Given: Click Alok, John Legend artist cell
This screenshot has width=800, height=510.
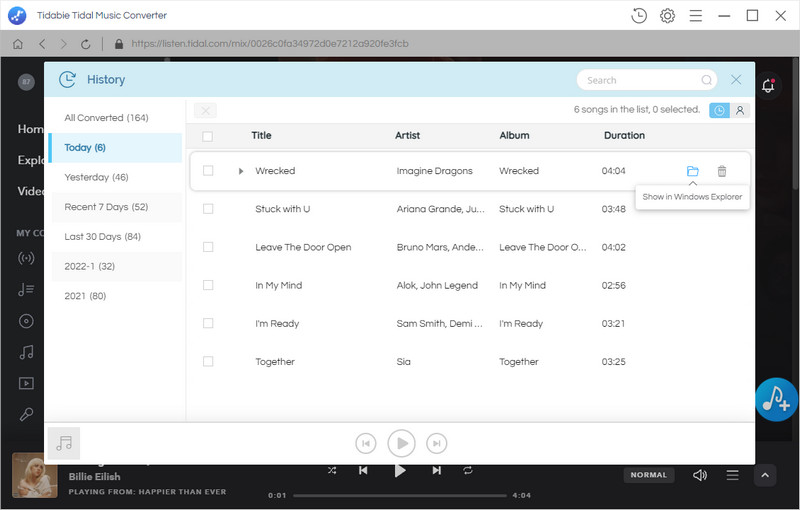Looking at the screenshot, I should 437,286.
